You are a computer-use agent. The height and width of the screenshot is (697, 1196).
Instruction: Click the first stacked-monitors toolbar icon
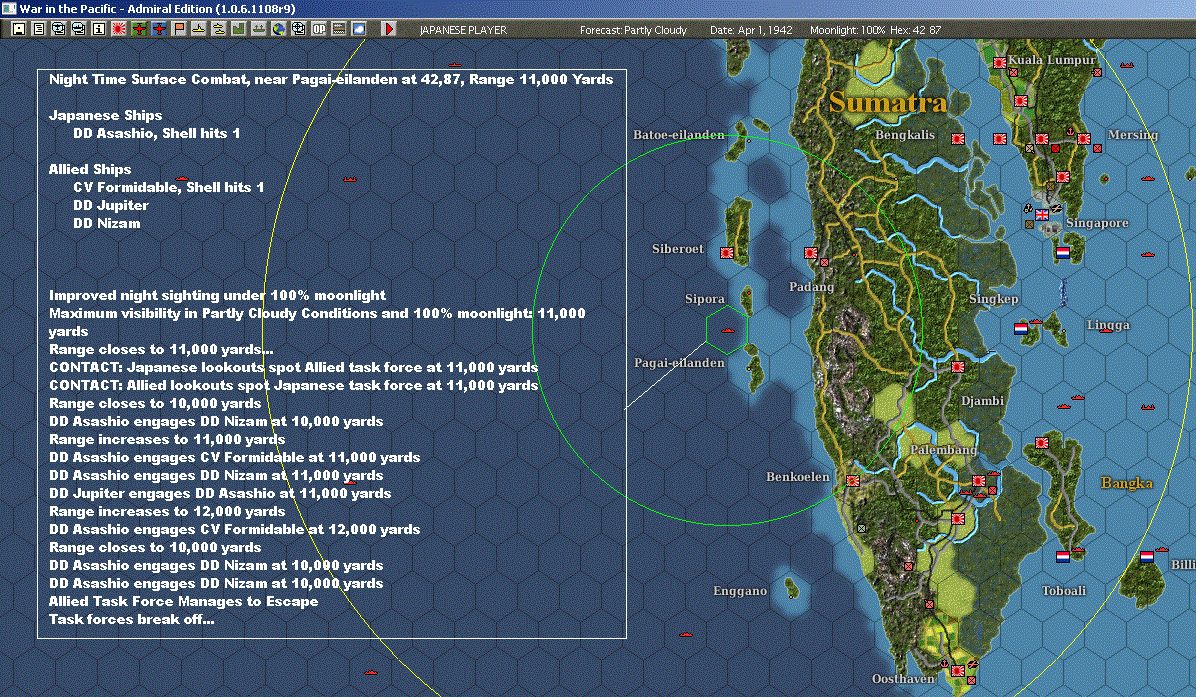pyautogui.click(x=59, y=29)
